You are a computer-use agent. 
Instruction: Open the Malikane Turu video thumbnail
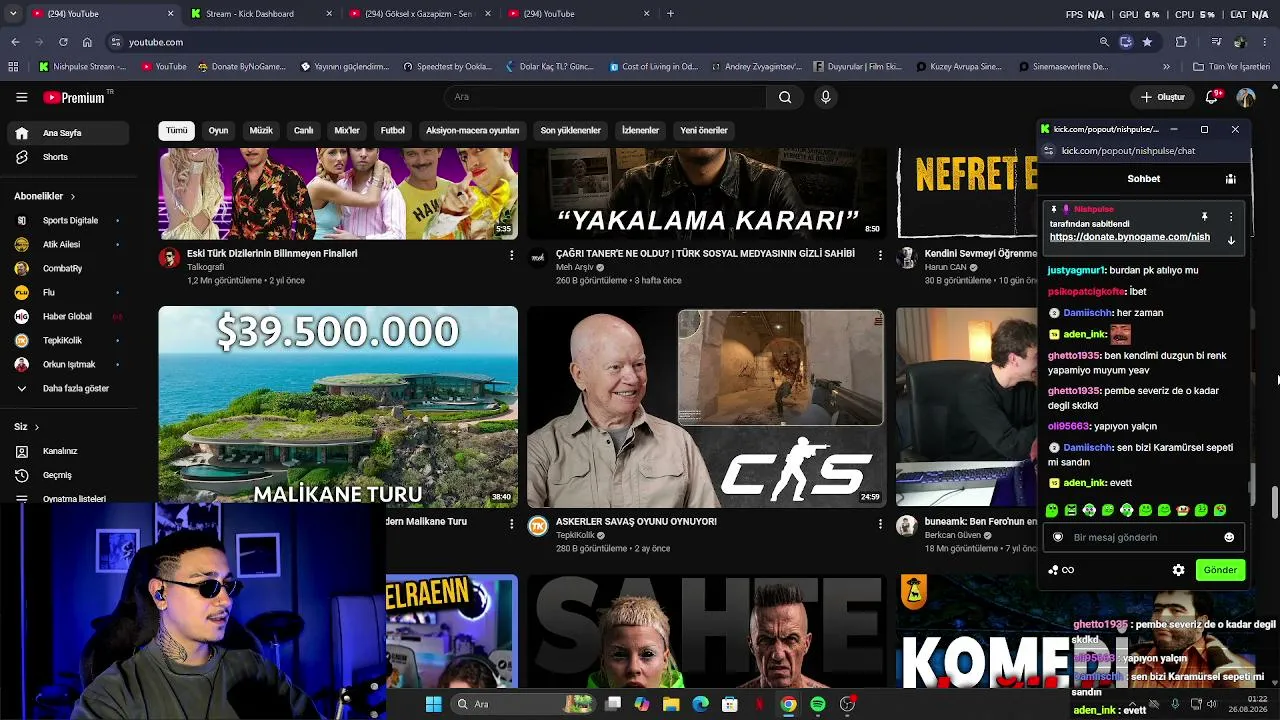(x=338, y=407)
